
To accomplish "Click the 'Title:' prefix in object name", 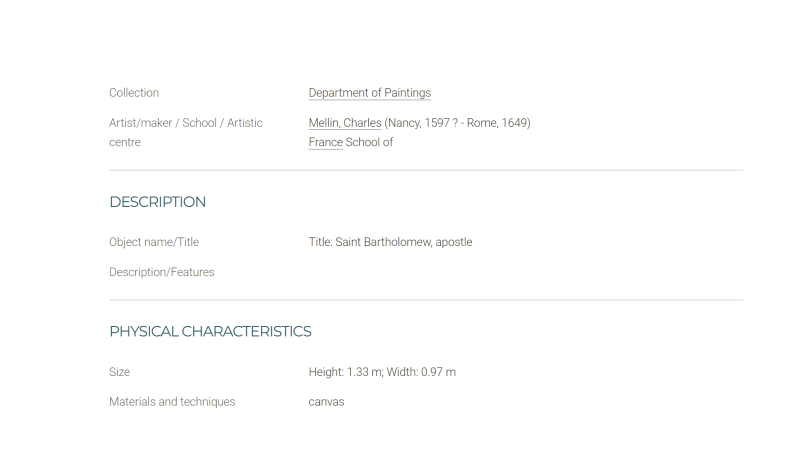I will 320,242.
